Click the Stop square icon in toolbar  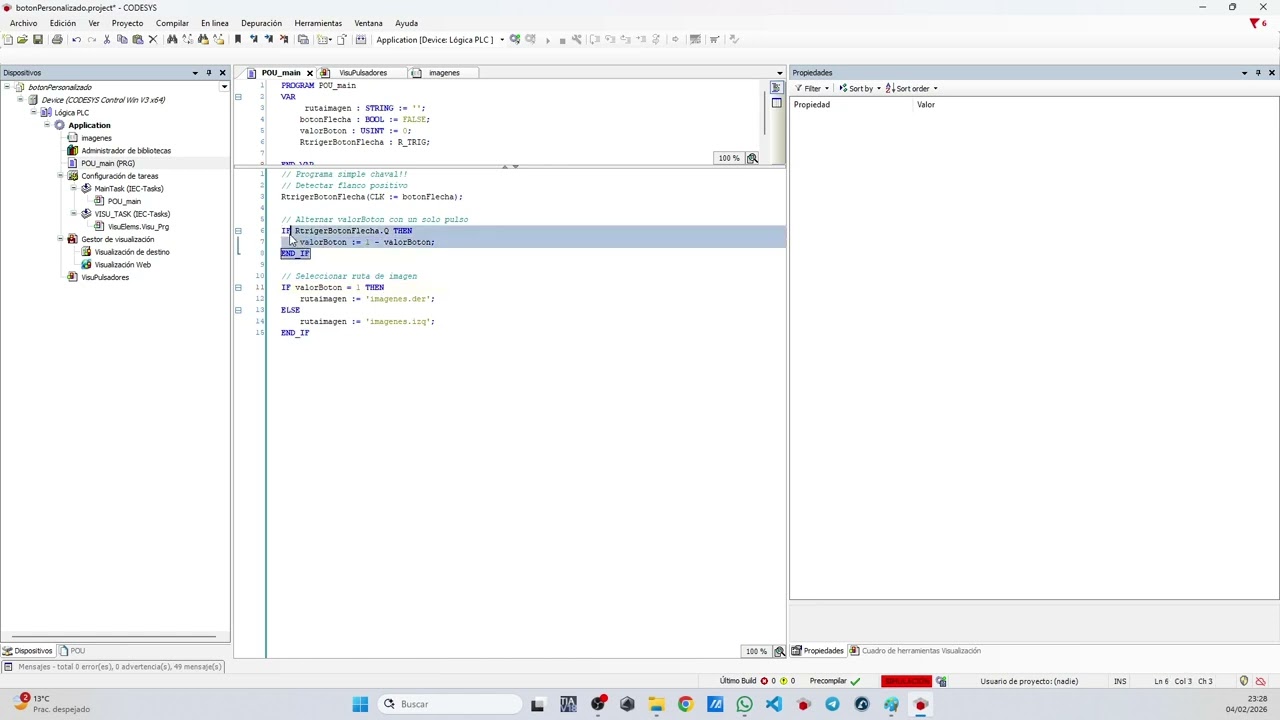click(x=562, y=39)
